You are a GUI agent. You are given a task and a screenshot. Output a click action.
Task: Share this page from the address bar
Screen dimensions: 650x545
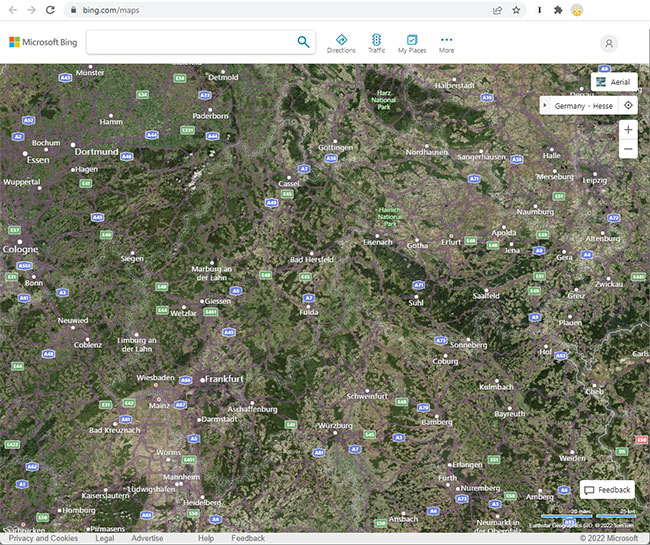[497, 10]
